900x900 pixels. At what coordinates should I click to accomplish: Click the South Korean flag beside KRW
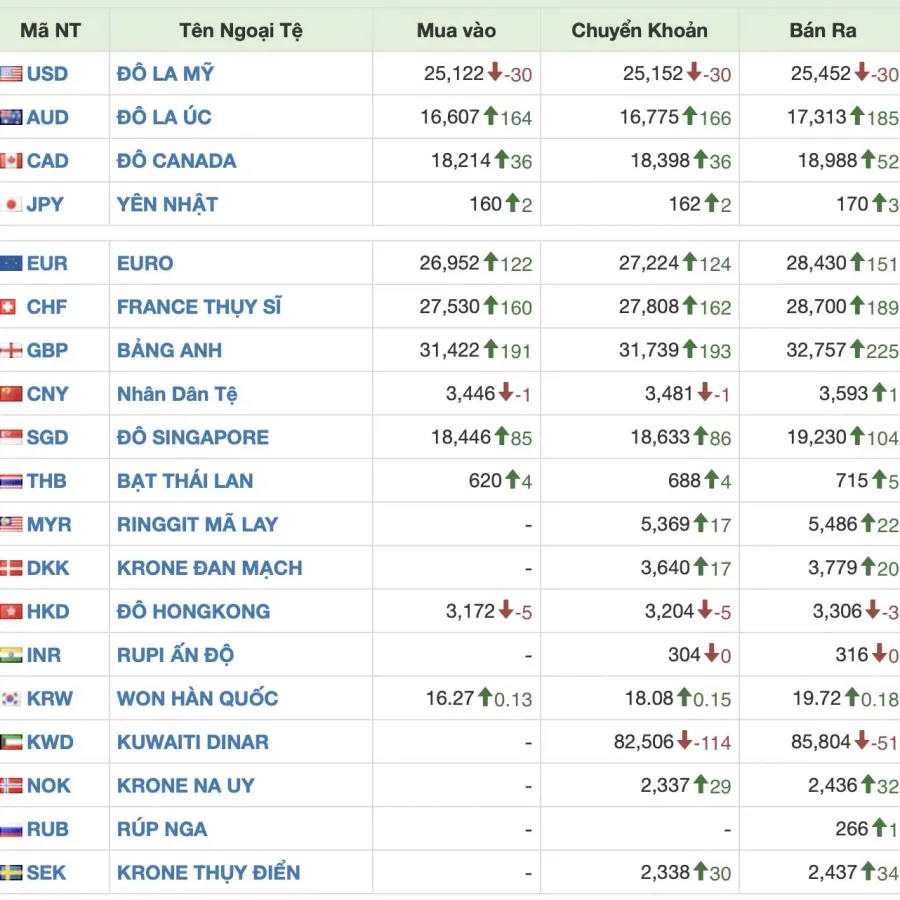[x=11, y=699]
